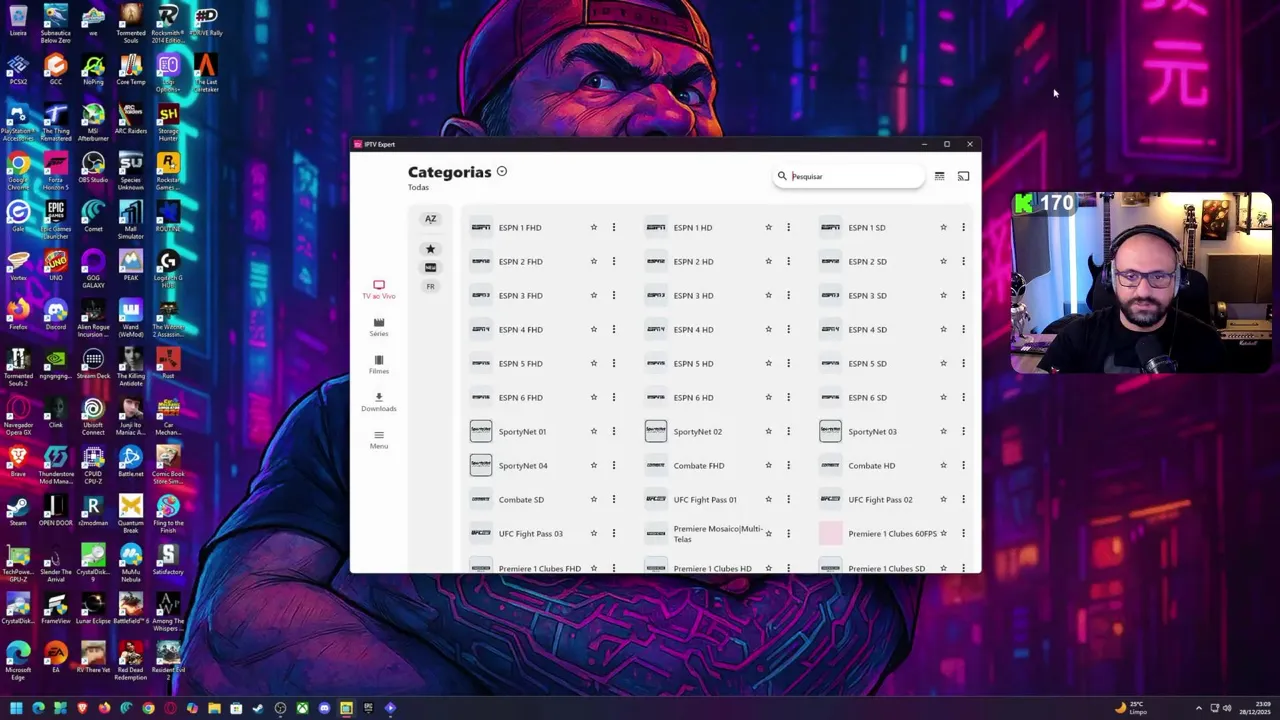Open Discord from the taskbar
This screenshot has height=720, width=1280.
[324, 708]
